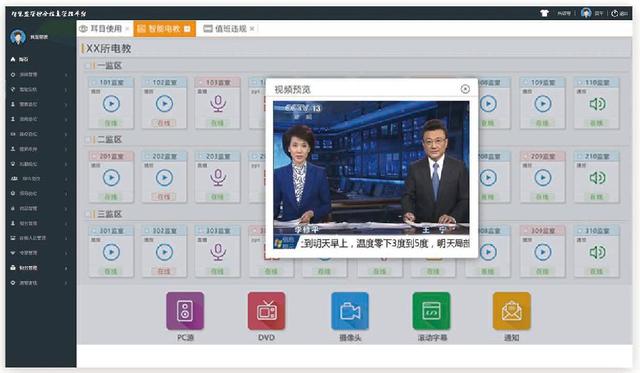Close the 视频预览 video preview popup
This screenshot has height=373, width=640.
click(x=465, y=89)
